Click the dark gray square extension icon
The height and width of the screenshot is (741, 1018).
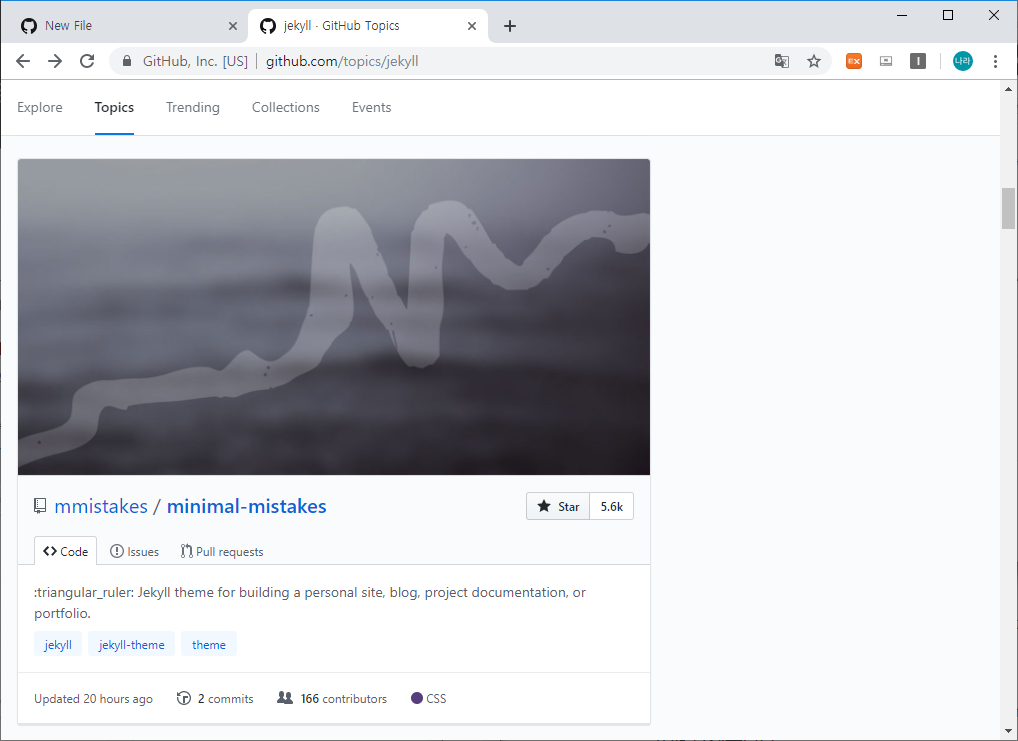click(917, 61)
